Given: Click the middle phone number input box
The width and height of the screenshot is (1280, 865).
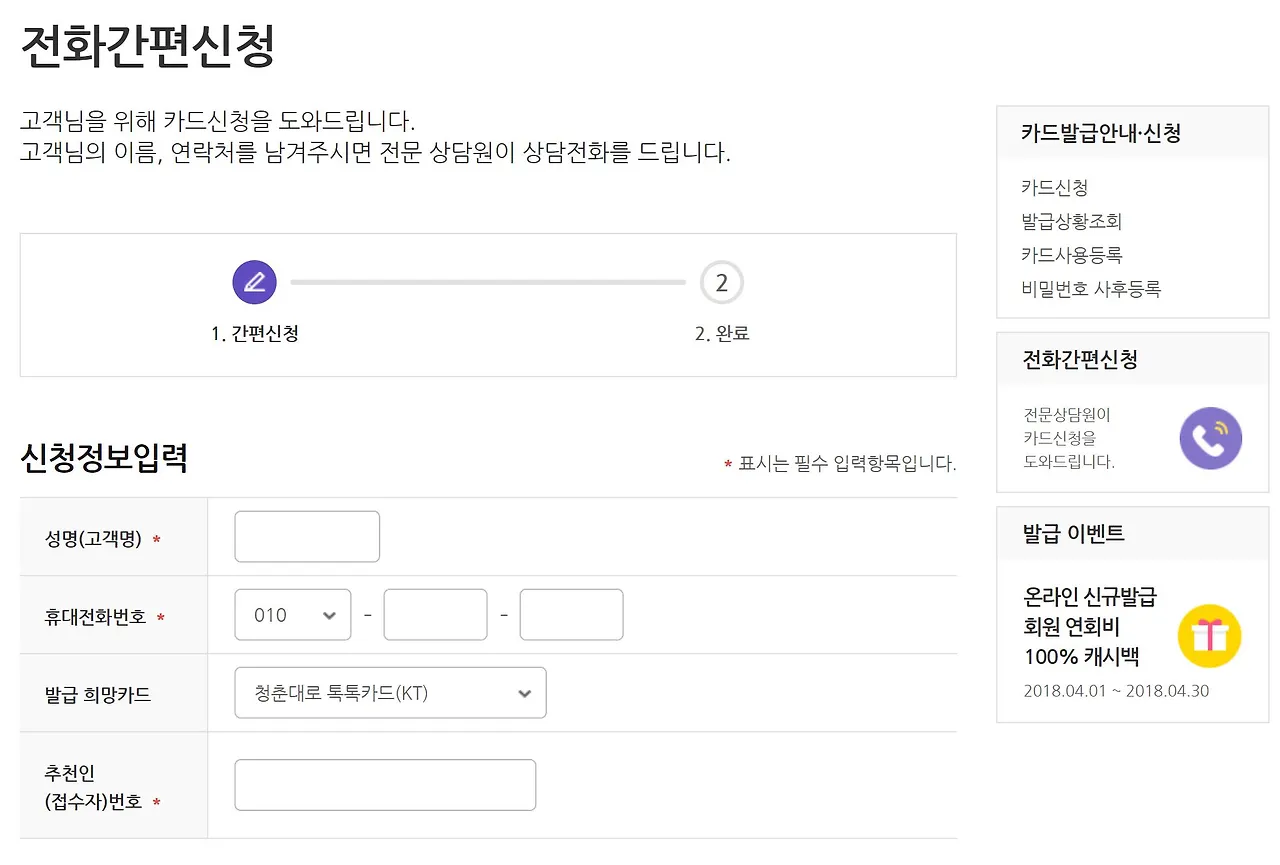Looking at the screenshot, I should point(435,615).
